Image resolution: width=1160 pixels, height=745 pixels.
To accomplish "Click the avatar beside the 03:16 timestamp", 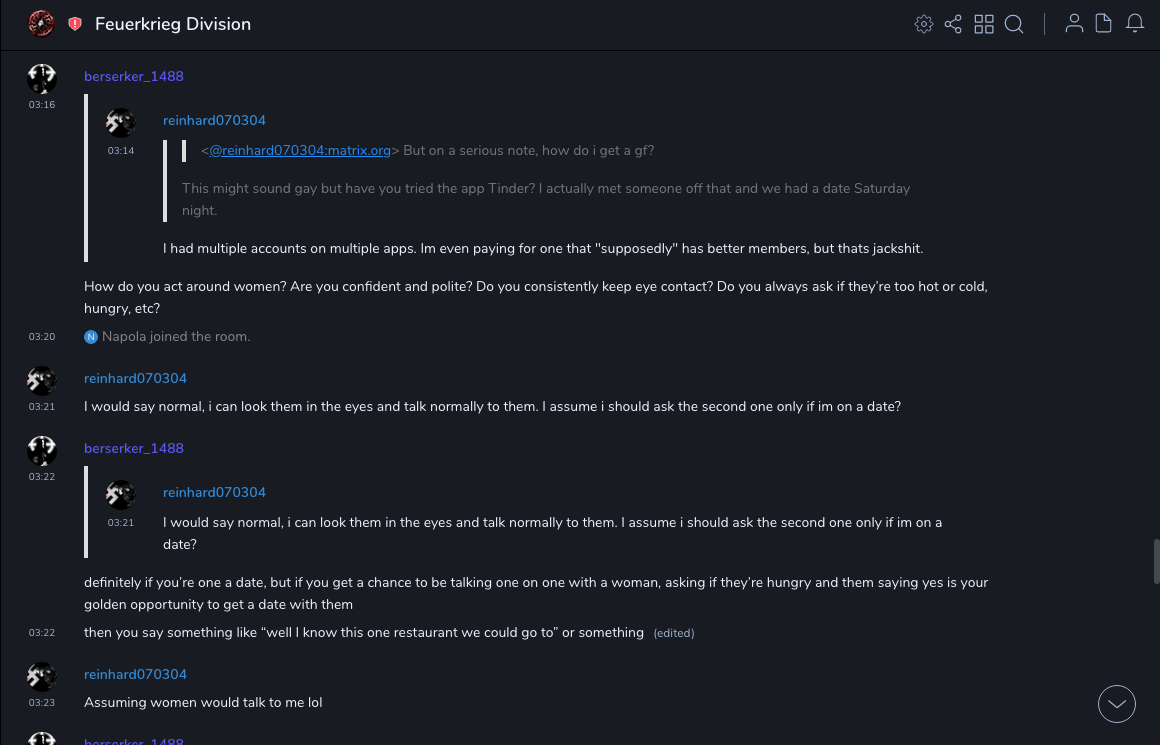I will pyautogui.click(x=42, y=79).
